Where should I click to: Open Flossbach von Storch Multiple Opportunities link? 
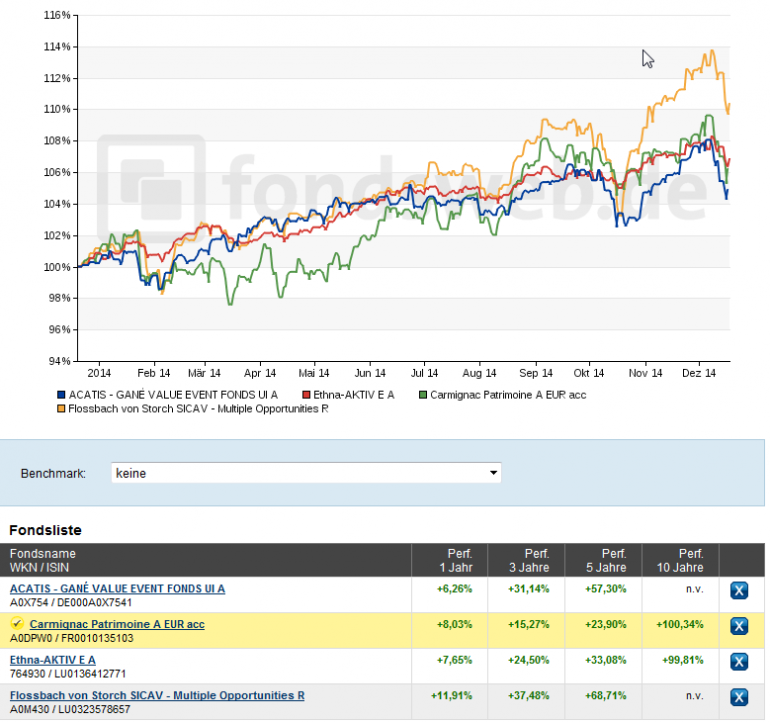[x=157, y=696]
